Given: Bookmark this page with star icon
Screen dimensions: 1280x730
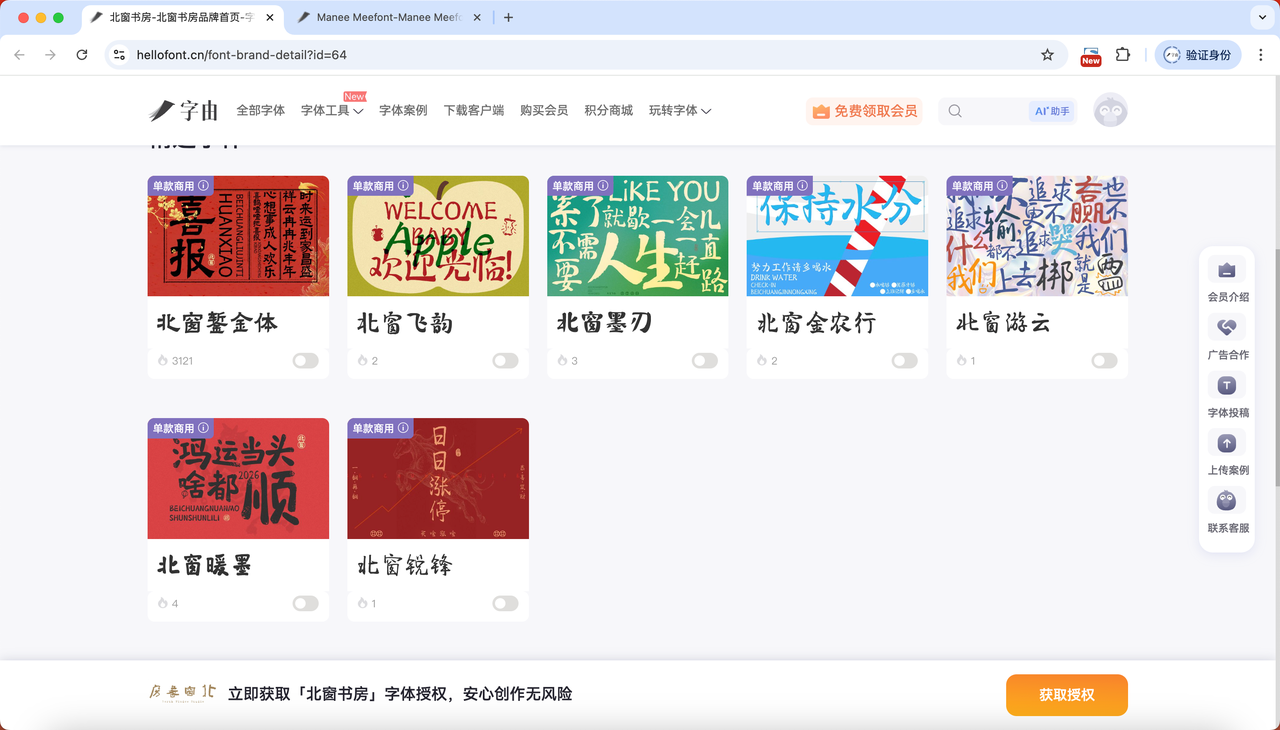Looking at the screenshot, I should click(1047, 55).
